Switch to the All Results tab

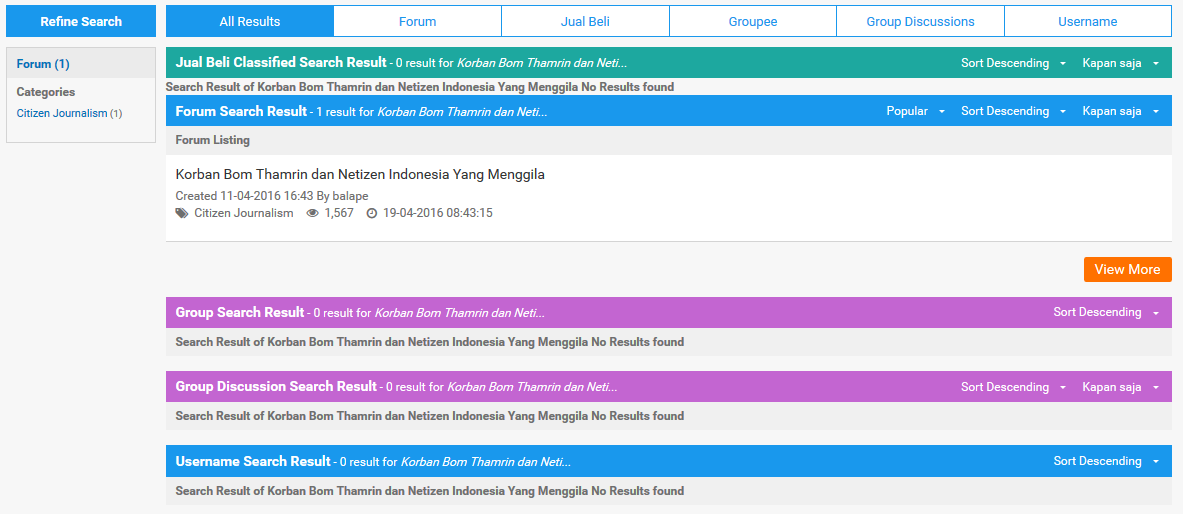click(x=250, y=21)
